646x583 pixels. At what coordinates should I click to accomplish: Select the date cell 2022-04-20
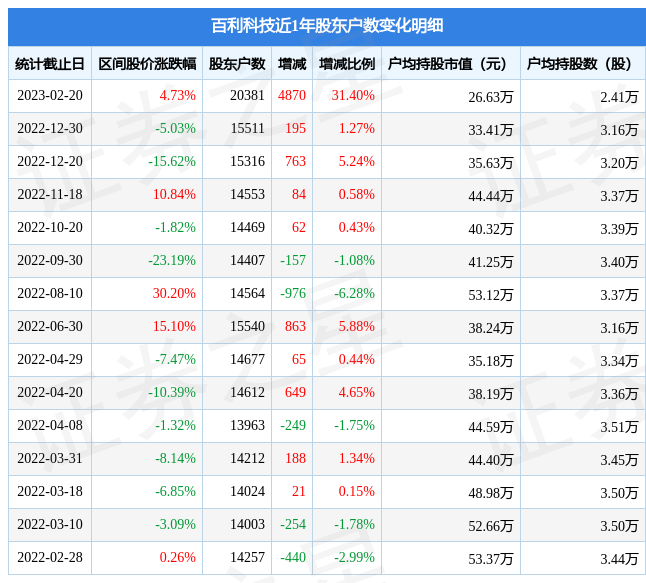click(x=50, y=392)
